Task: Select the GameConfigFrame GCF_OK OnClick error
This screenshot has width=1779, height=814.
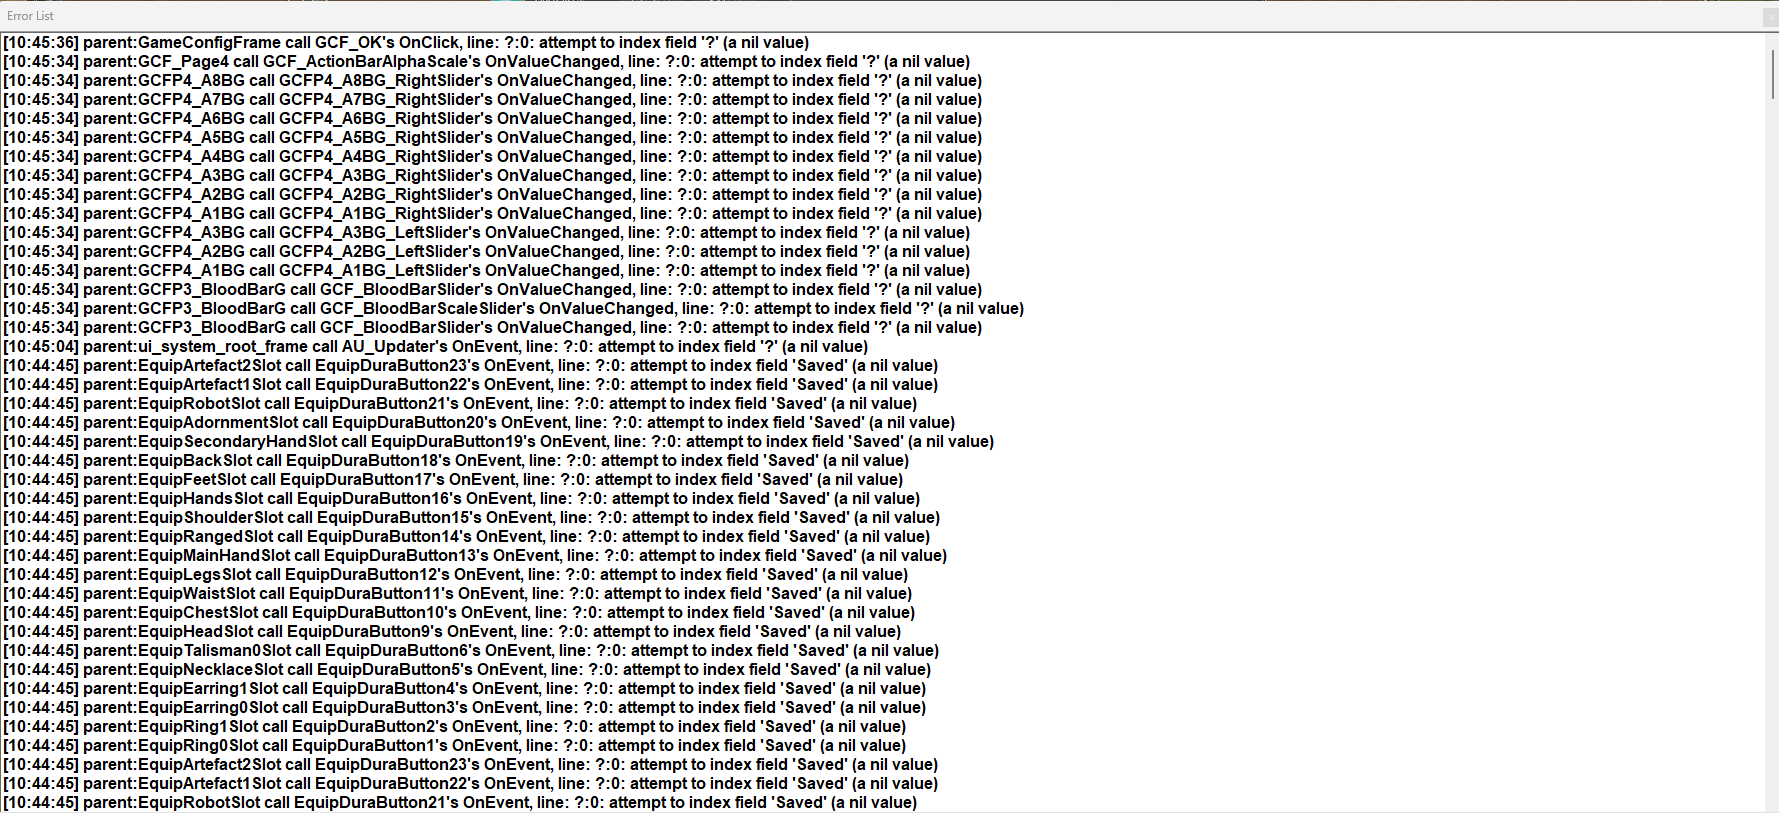Action: [406, 43]
